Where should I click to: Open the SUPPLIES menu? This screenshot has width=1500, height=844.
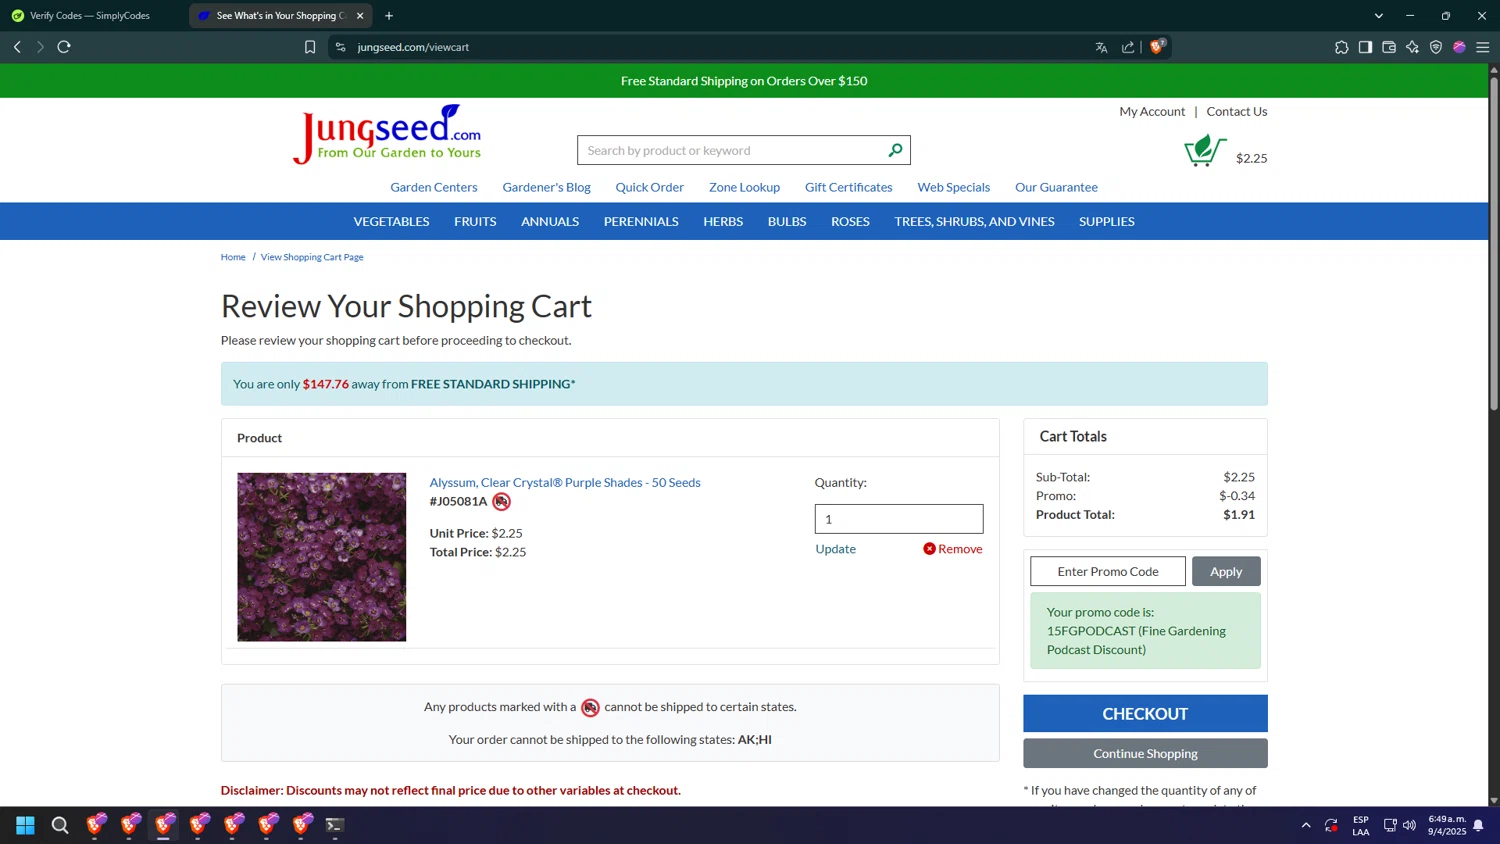click(x=1107, y=221)
